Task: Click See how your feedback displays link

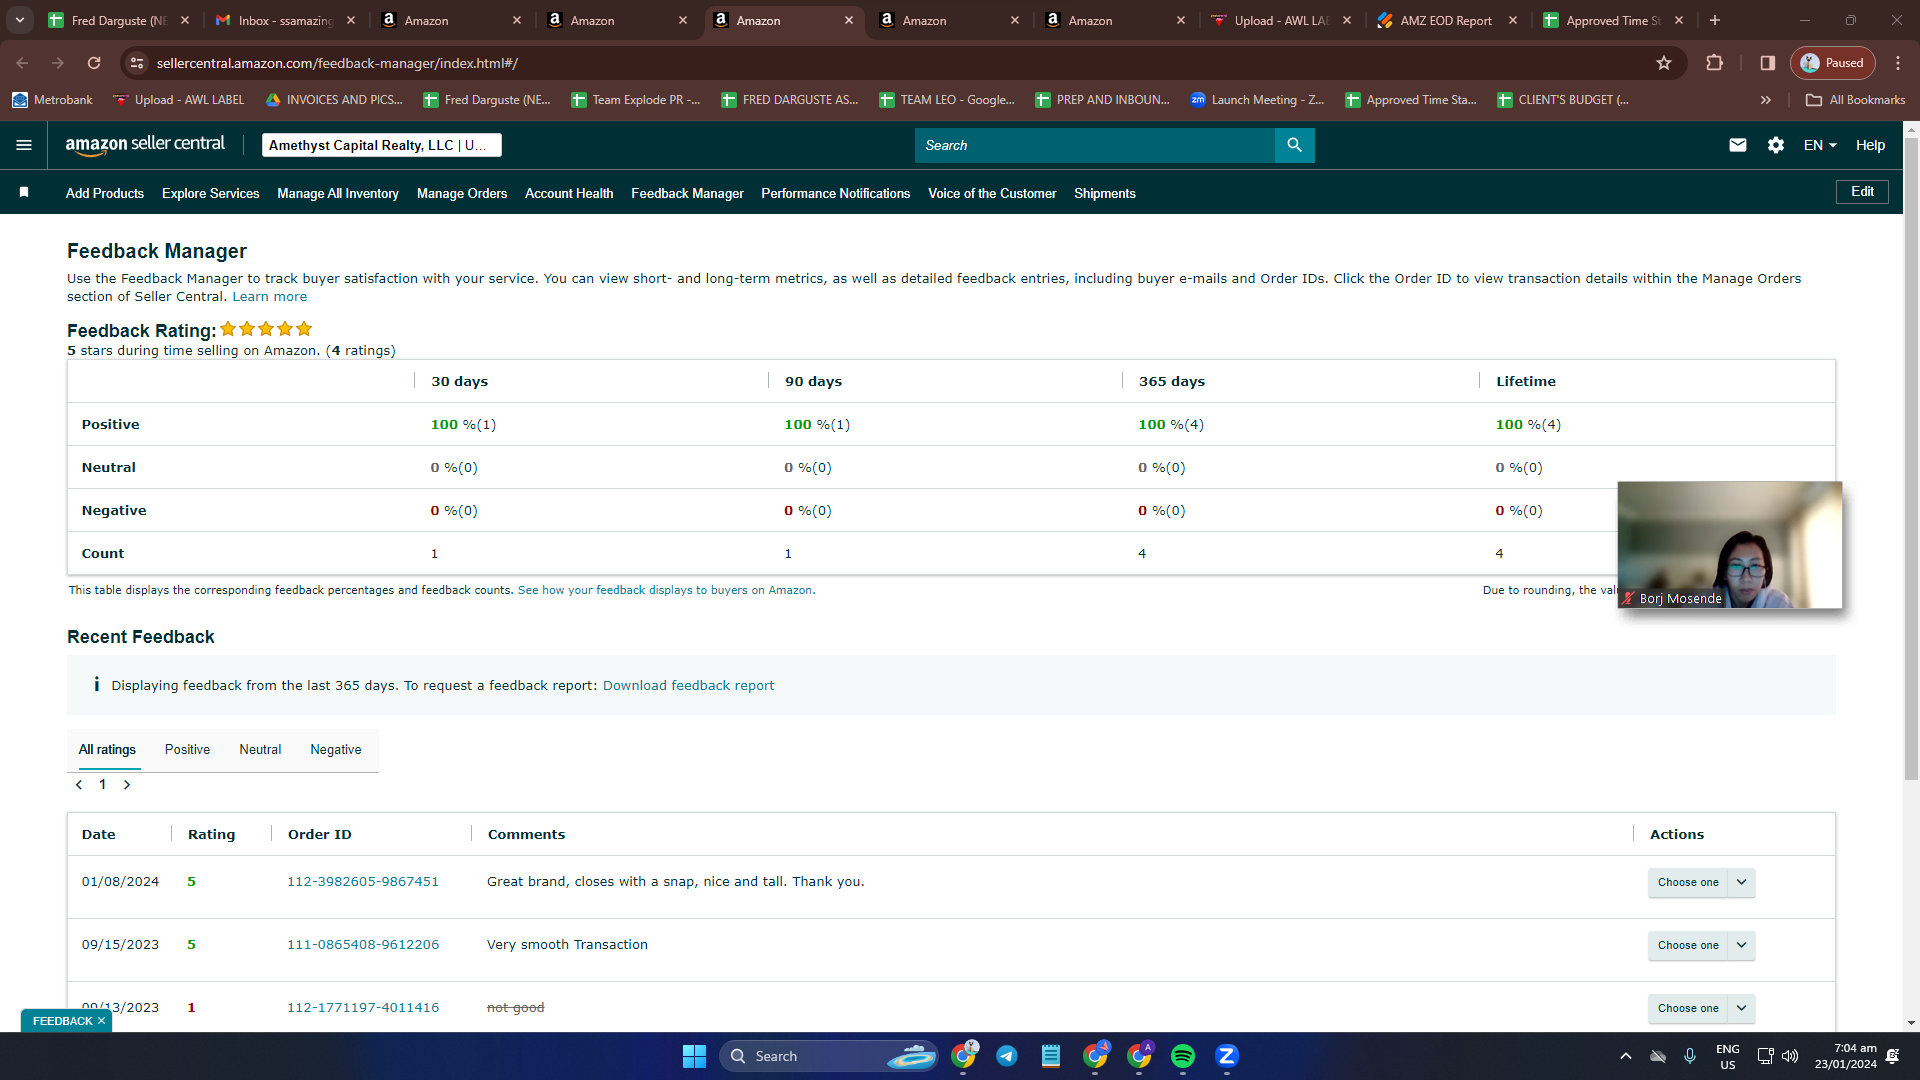Action: point(665,591)
